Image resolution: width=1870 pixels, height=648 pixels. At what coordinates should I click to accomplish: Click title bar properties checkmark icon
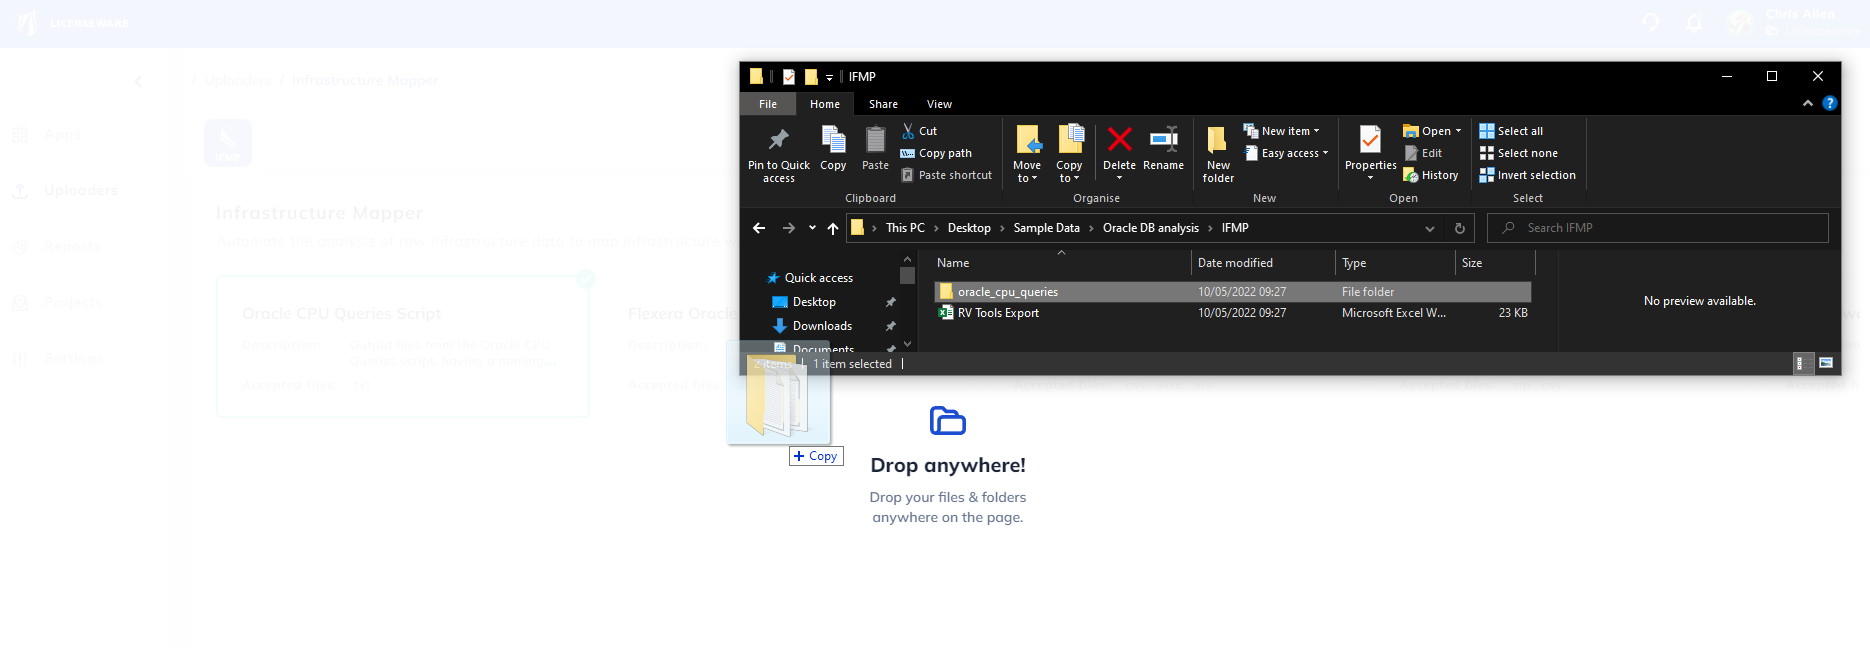[x=789, y=76]
